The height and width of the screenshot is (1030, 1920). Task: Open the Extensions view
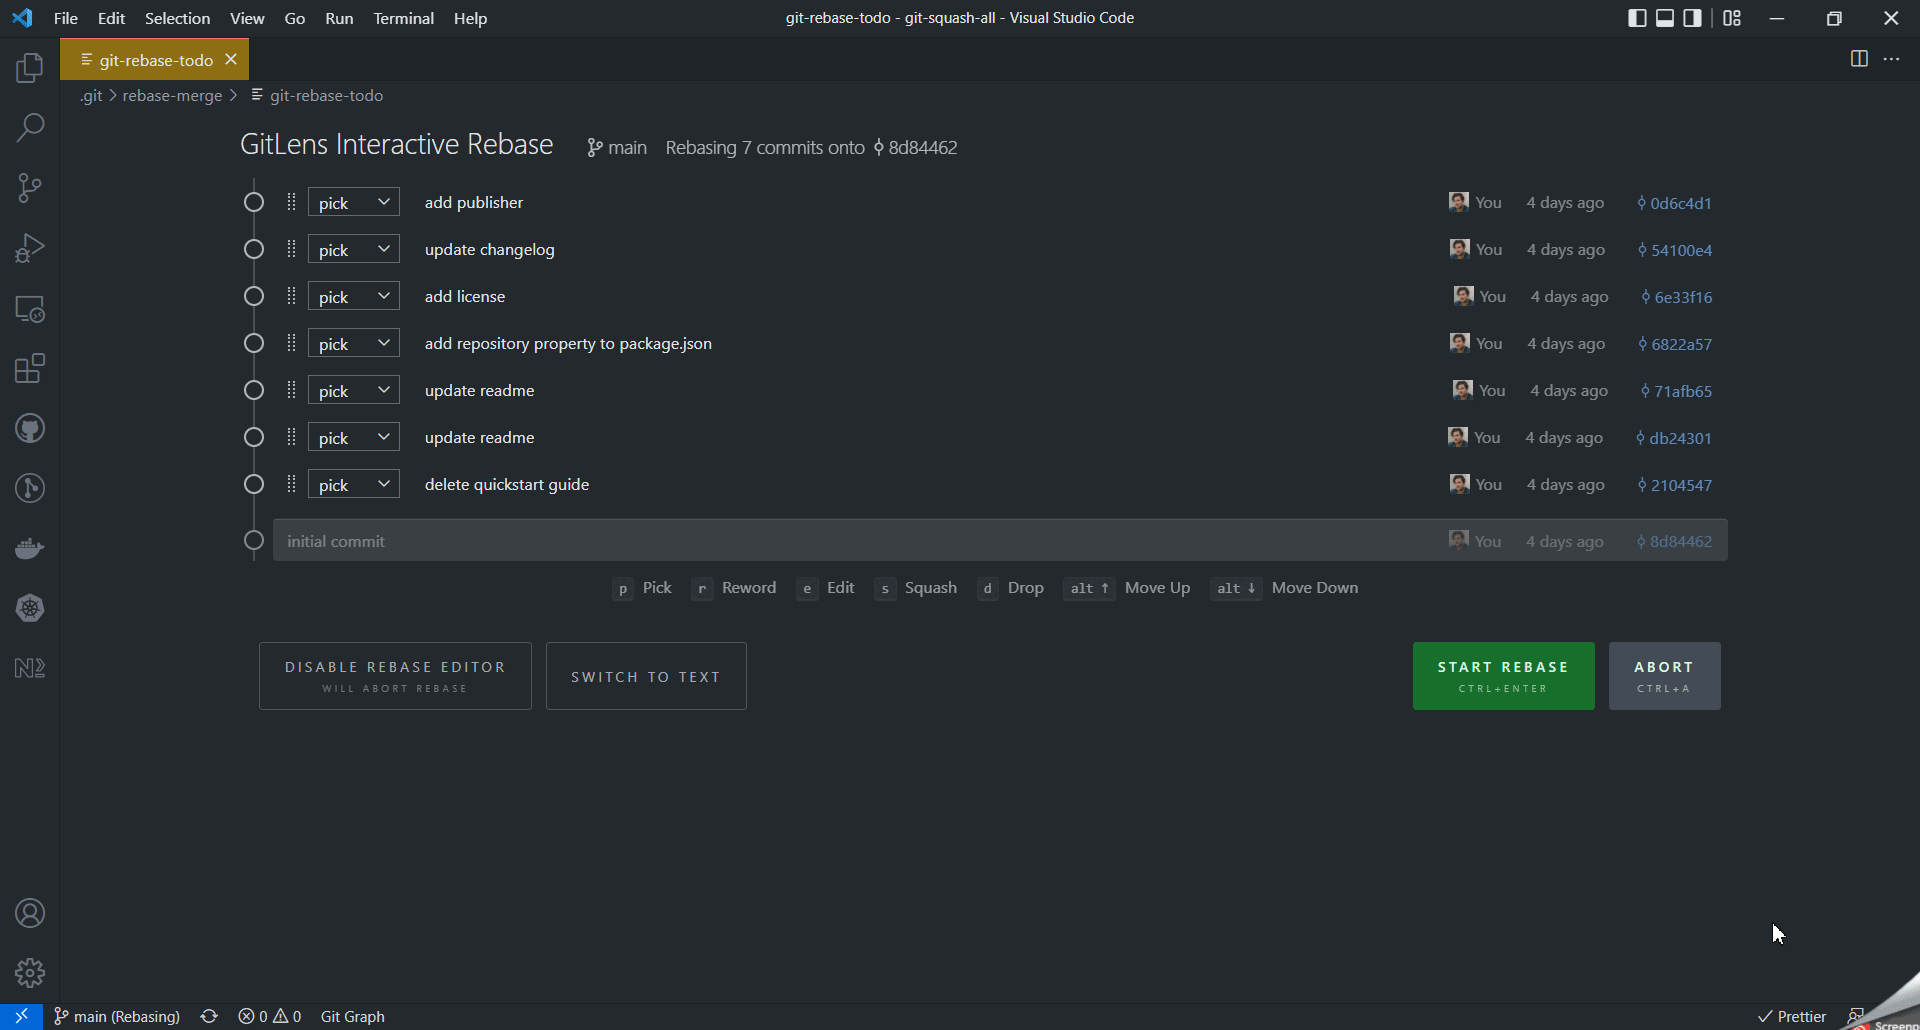coord(30,368)
